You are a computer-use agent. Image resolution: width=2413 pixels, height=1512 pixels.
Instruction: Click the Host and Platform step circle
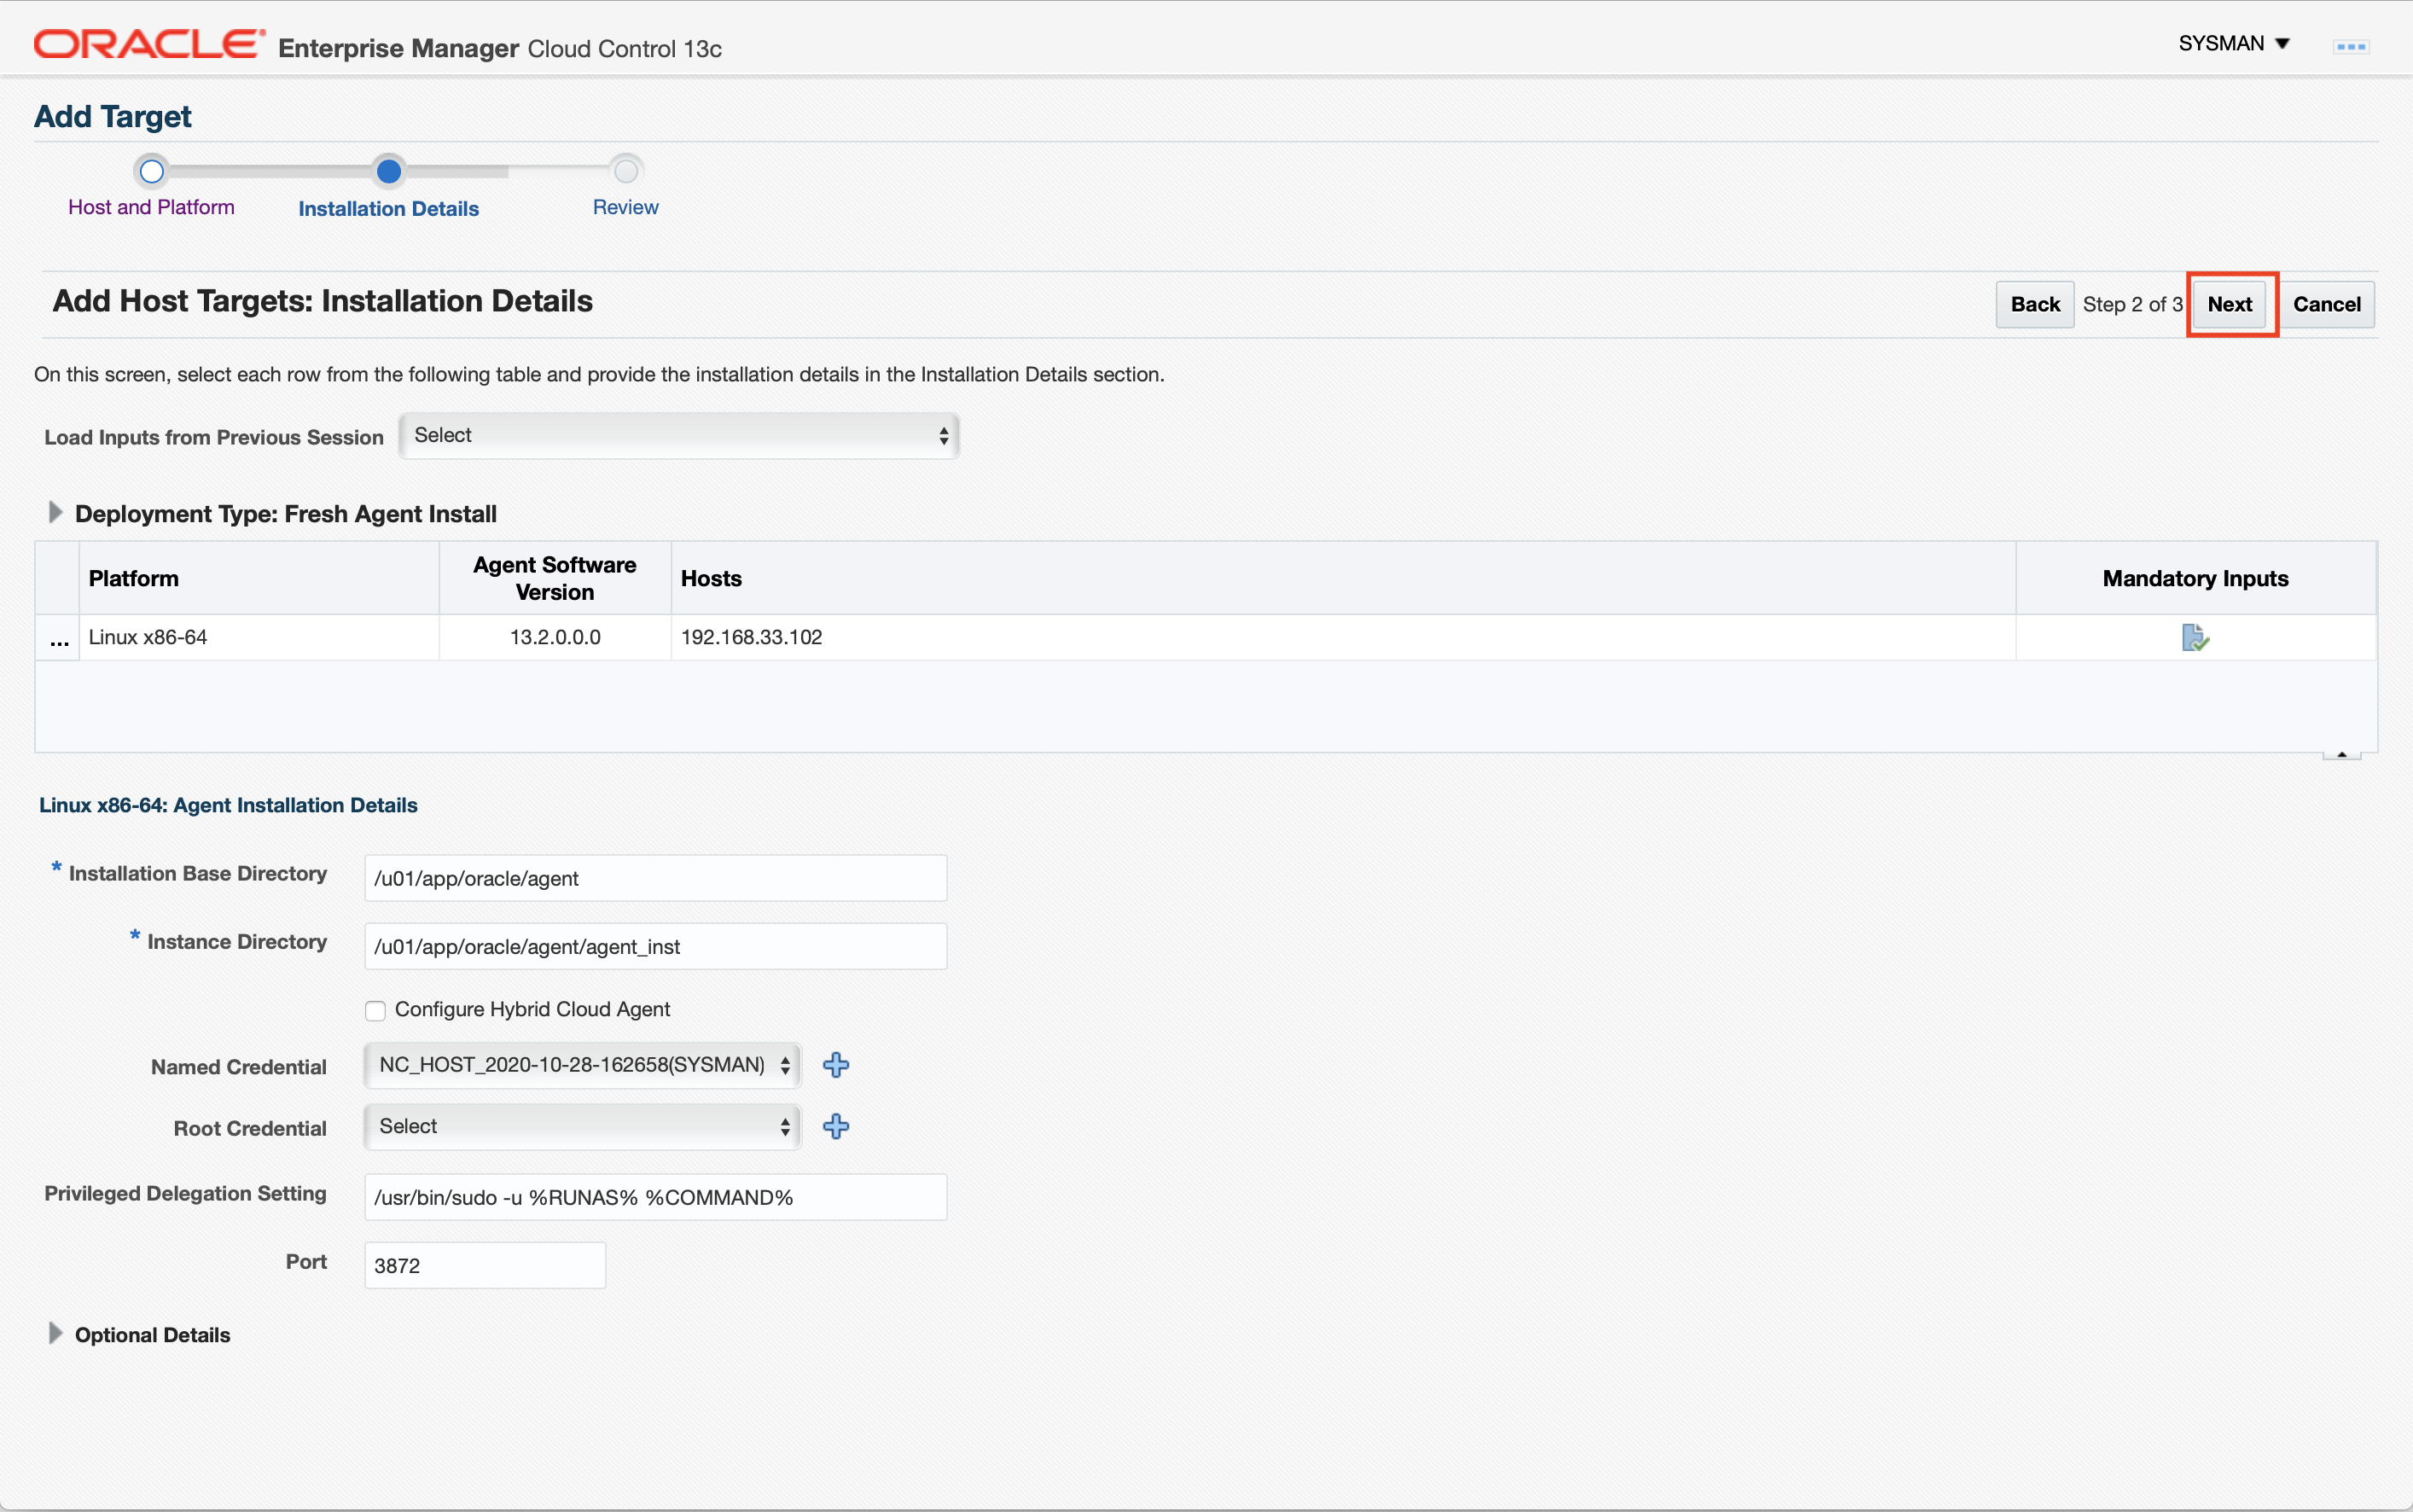(151, 171)
